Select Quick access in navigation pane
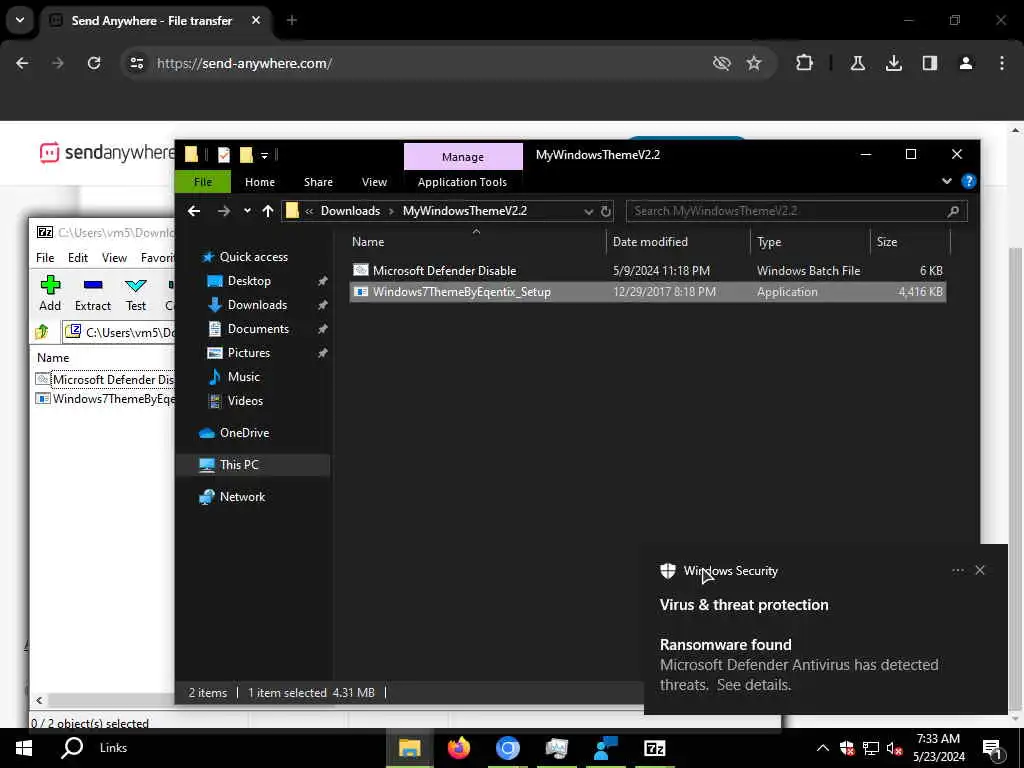 pos(253,257)
